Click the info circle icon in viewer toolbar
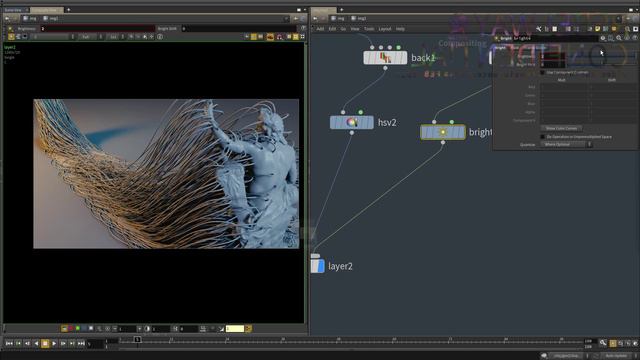 click(160, 37)
